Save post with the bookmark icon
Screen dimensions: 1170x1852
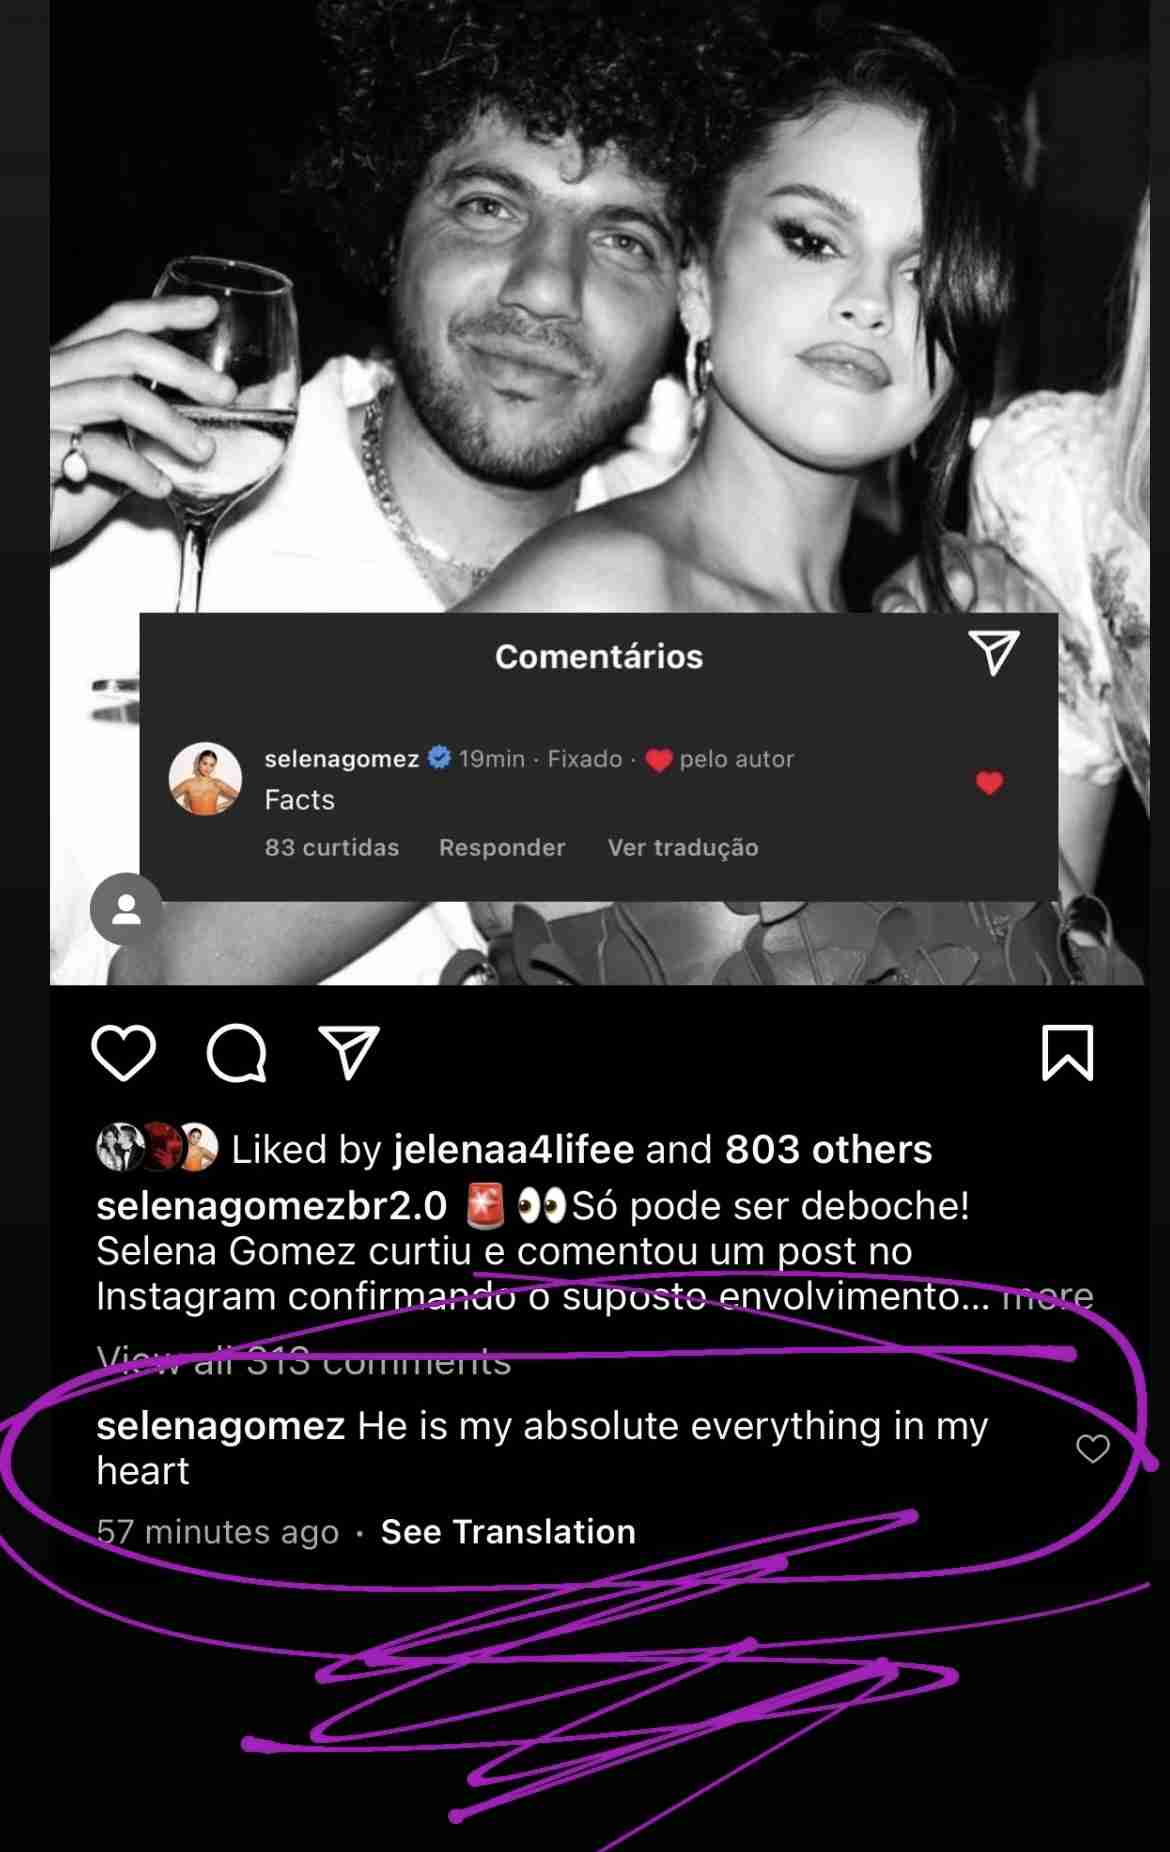[1067, 1052]
